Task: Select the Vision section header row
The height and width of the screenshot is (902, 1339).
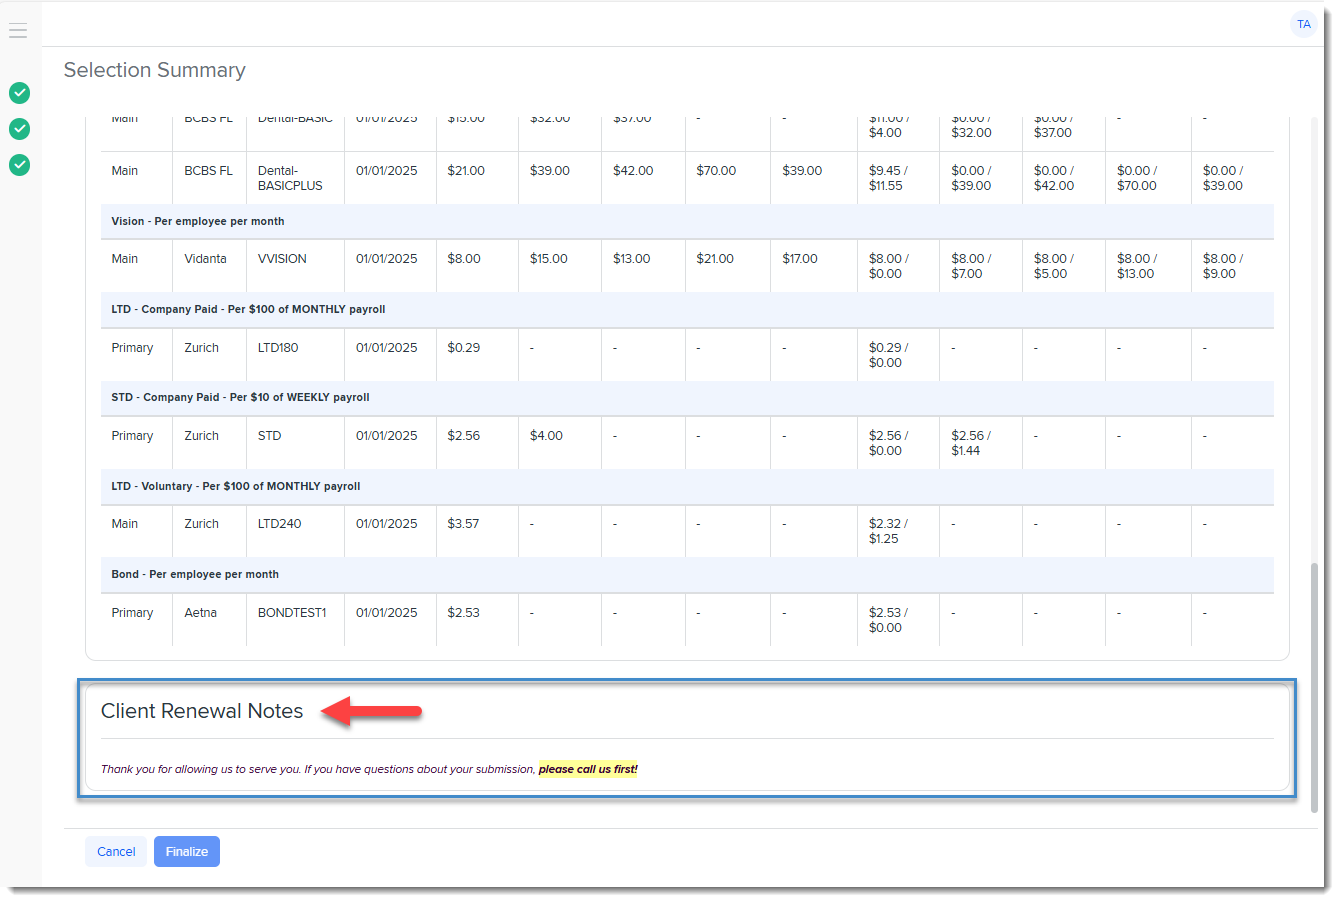Action: [198, 222]
